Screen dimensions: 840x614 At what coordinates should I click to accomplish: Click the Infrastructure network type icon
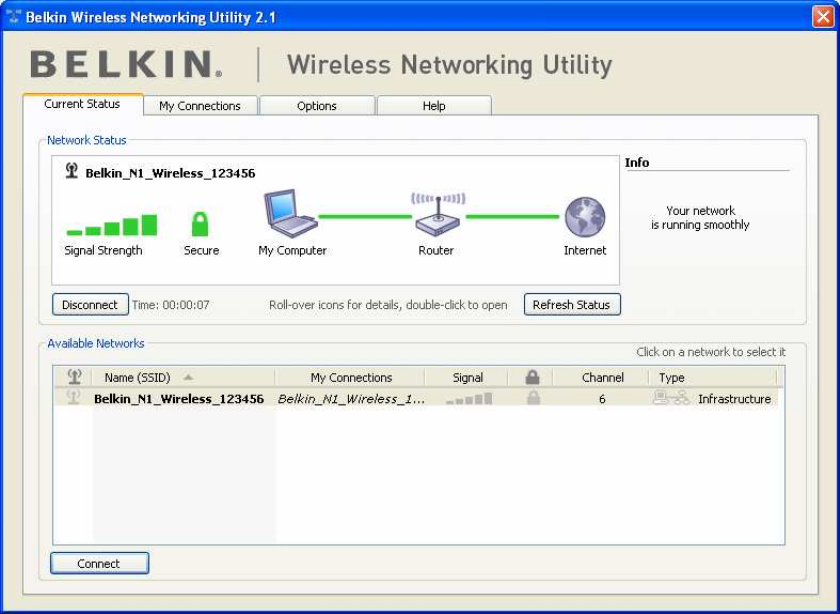click(671, 398)
